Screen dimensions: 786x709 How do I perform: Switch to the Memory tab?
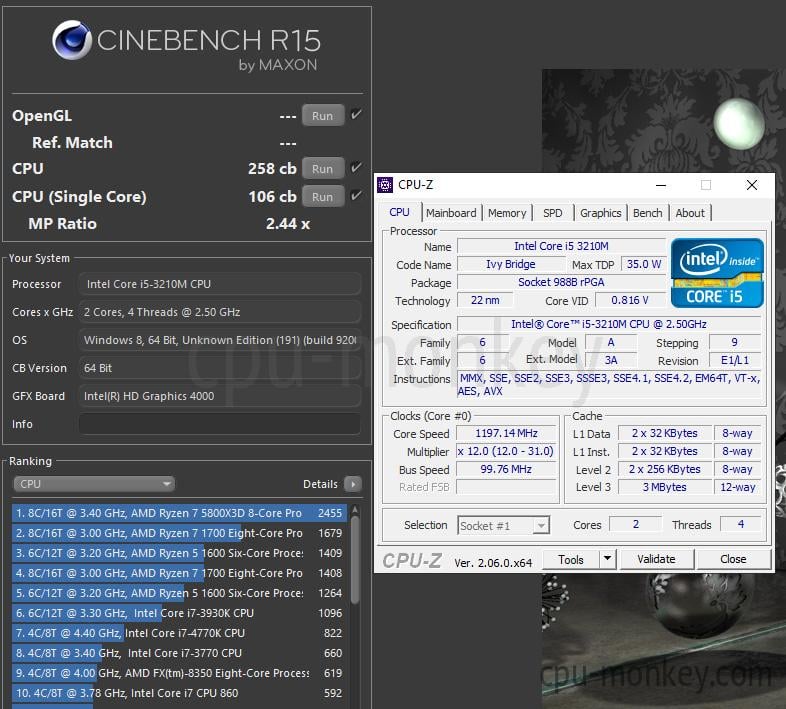(507, 213)
